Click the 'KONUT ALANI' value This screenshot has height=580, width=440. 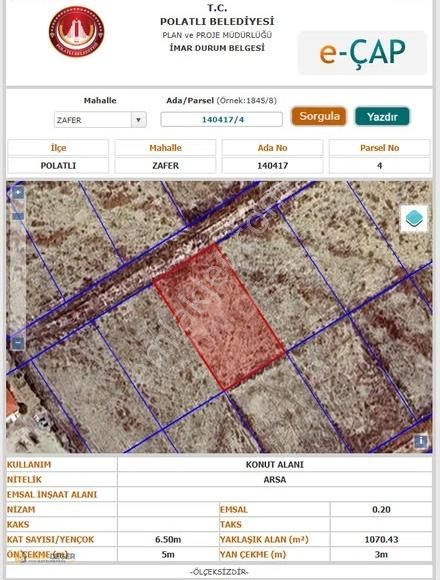[x=275, y=465]
